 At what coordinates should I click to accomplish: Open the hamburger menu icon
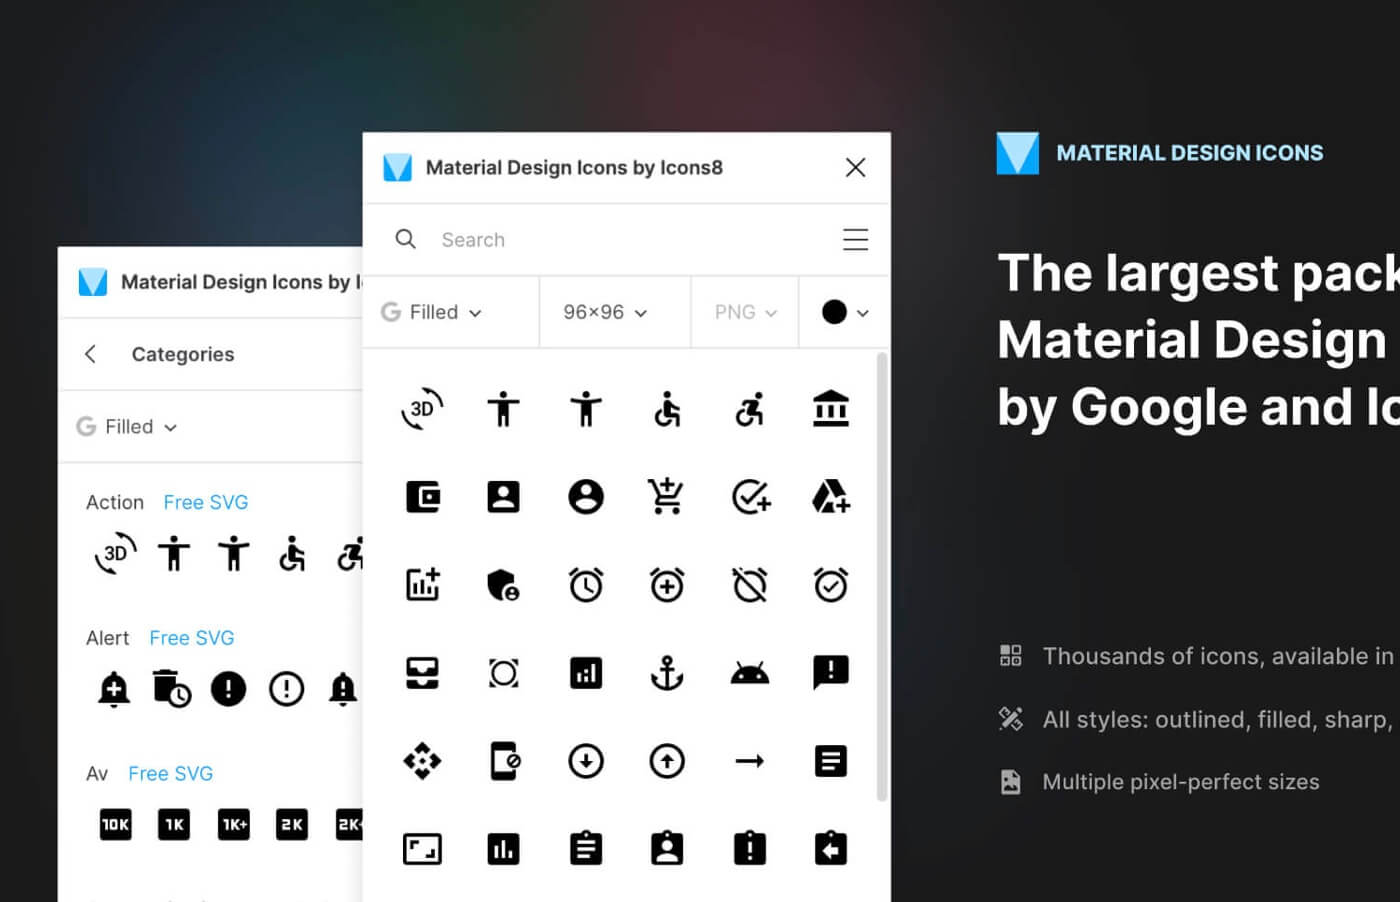tap(855, 240)
